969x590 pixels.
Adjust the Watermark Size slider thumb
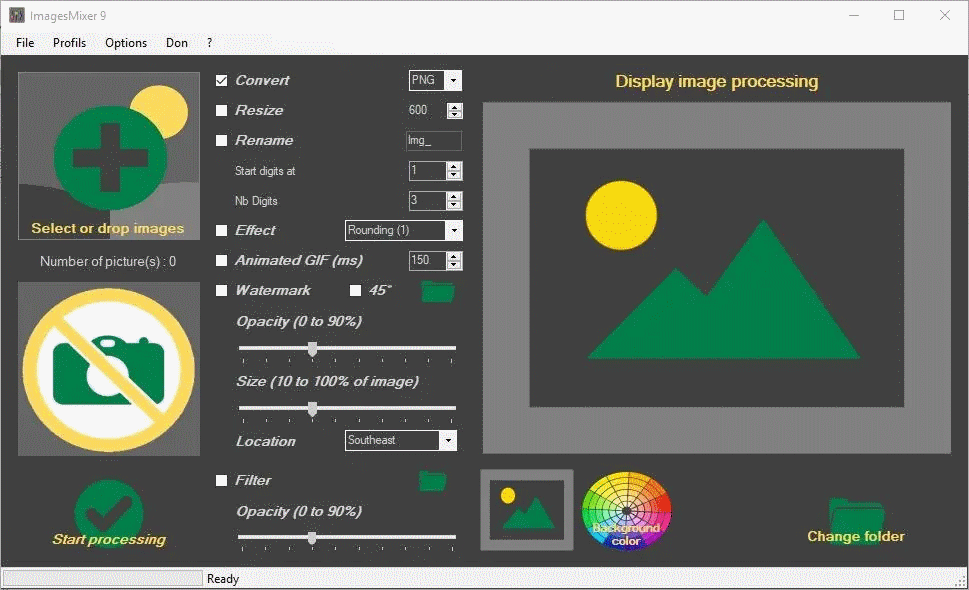[x=313, y=409]
